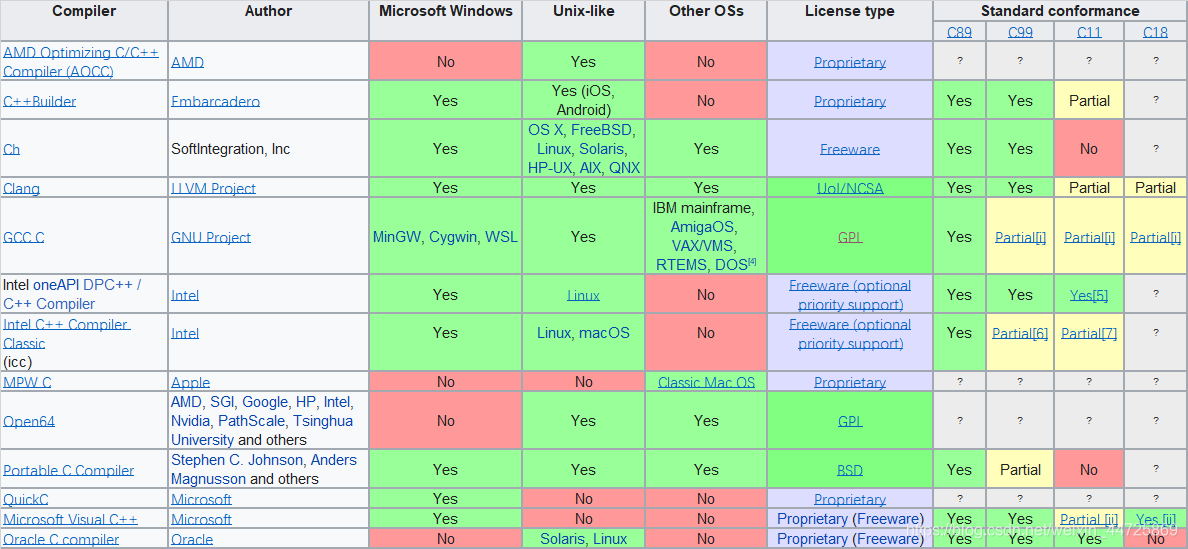The width and height of the screenshot is (1188, 549).
Task: Select 'Partial' C99 cell in Portable C Compiler row
Action: point(1021,470)
